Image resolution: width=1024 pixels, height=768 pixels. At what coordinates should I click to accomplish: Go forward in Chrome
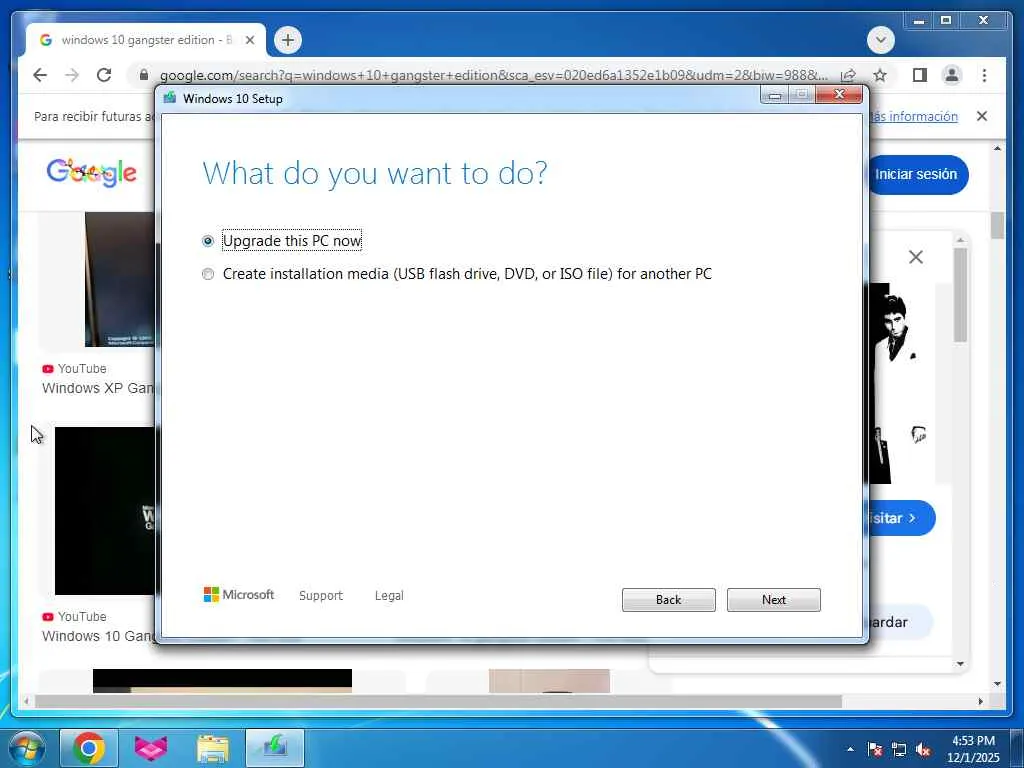(x=72, y=75)
